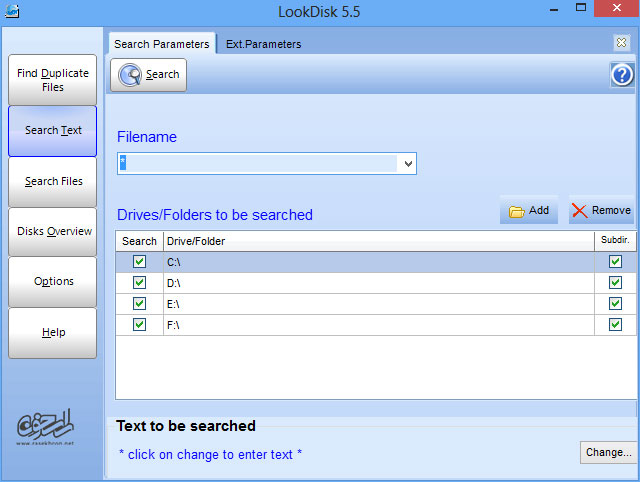Image resolution: width=640 pixels, height=482 pixels.
Task: Open the Options panel
Action: tap(53, 282)
